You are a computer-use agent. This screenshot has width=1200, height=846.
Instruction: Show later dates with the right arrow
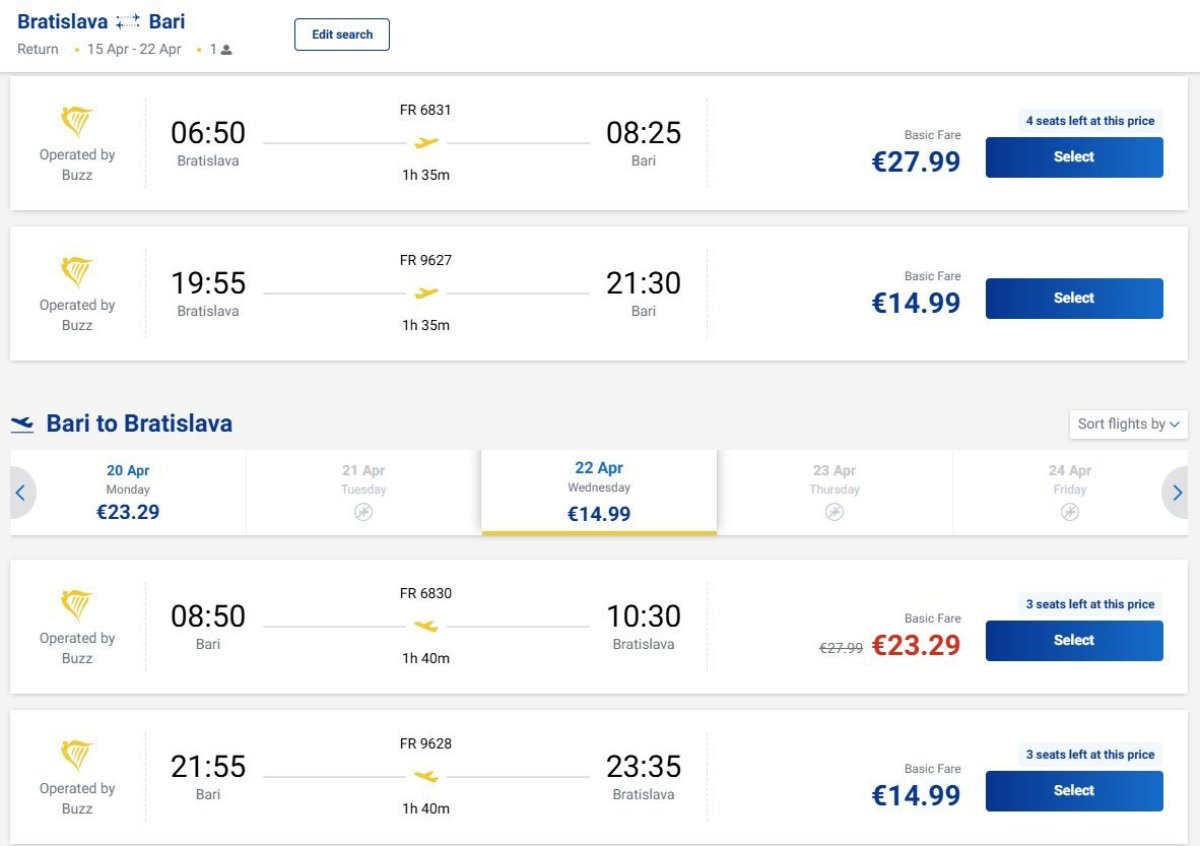[1177, 493]
